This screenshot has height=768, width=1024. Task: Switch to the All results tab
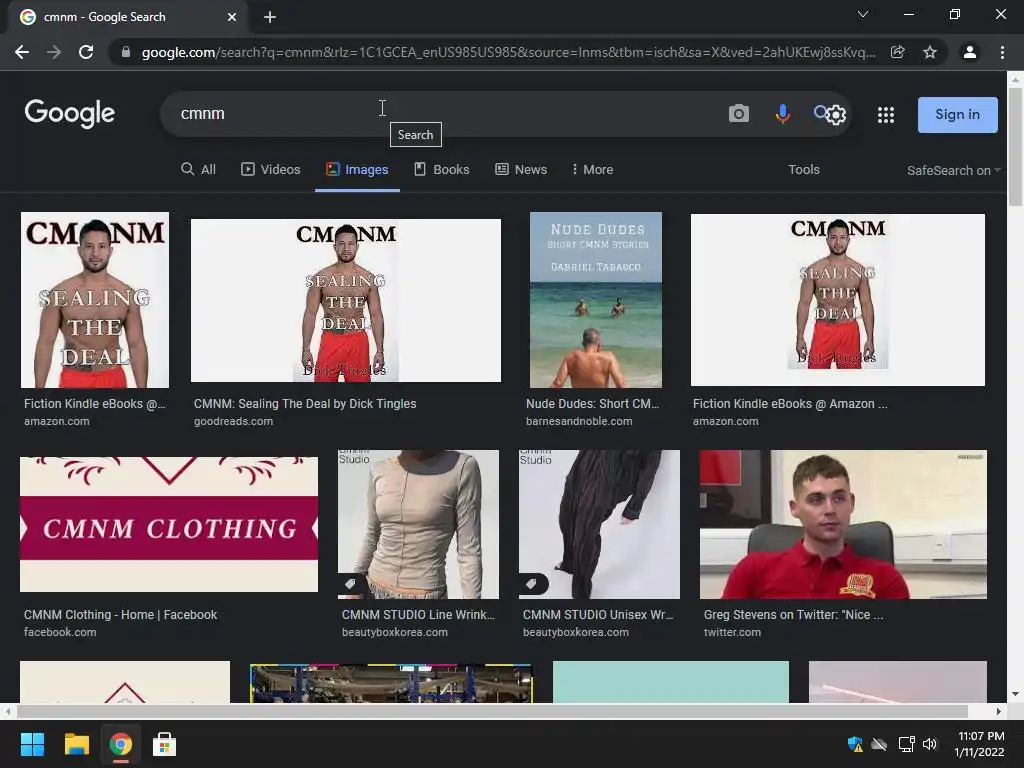coord(199,169)
